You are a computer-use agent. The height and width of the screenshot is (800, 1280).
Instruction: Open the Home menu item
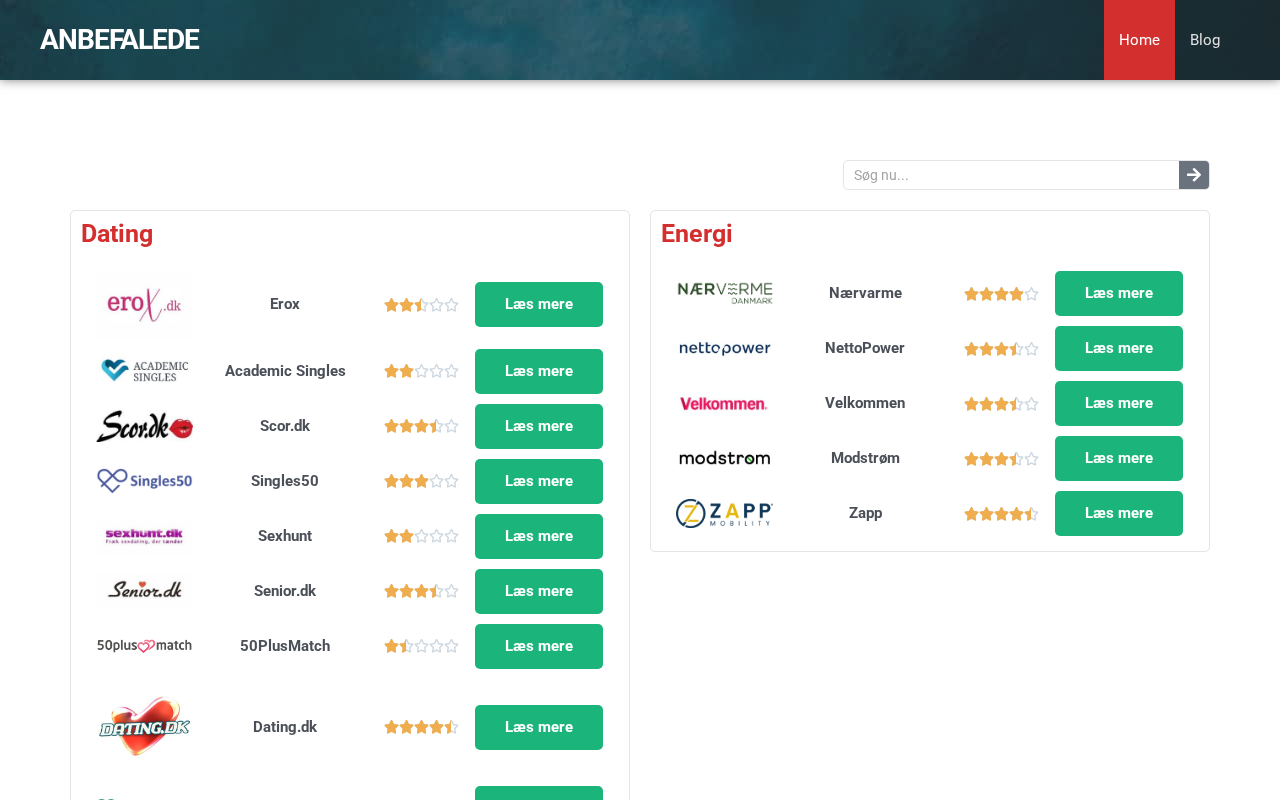[1139, 40]
